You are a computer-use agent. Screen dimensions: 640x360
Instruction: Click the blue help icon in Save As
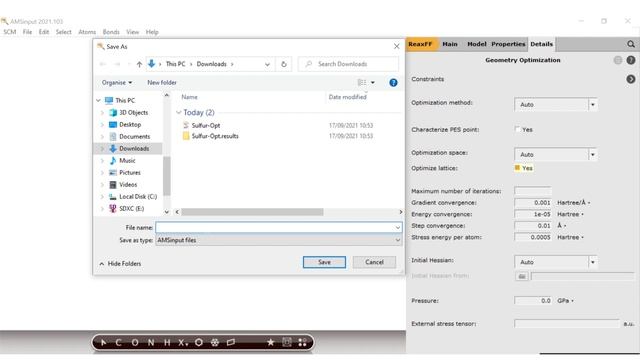[393, 83]
